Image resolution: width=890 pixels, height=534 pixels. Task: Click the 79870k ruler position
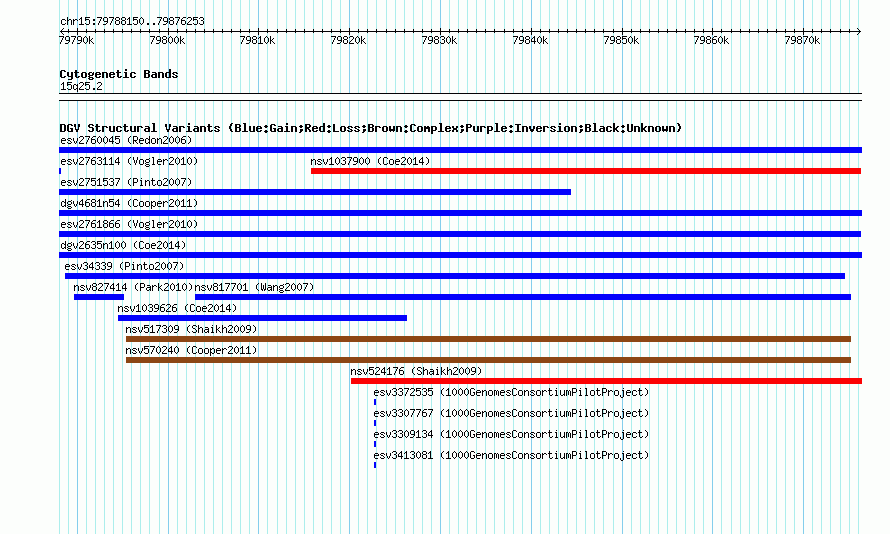coord(802,40)
